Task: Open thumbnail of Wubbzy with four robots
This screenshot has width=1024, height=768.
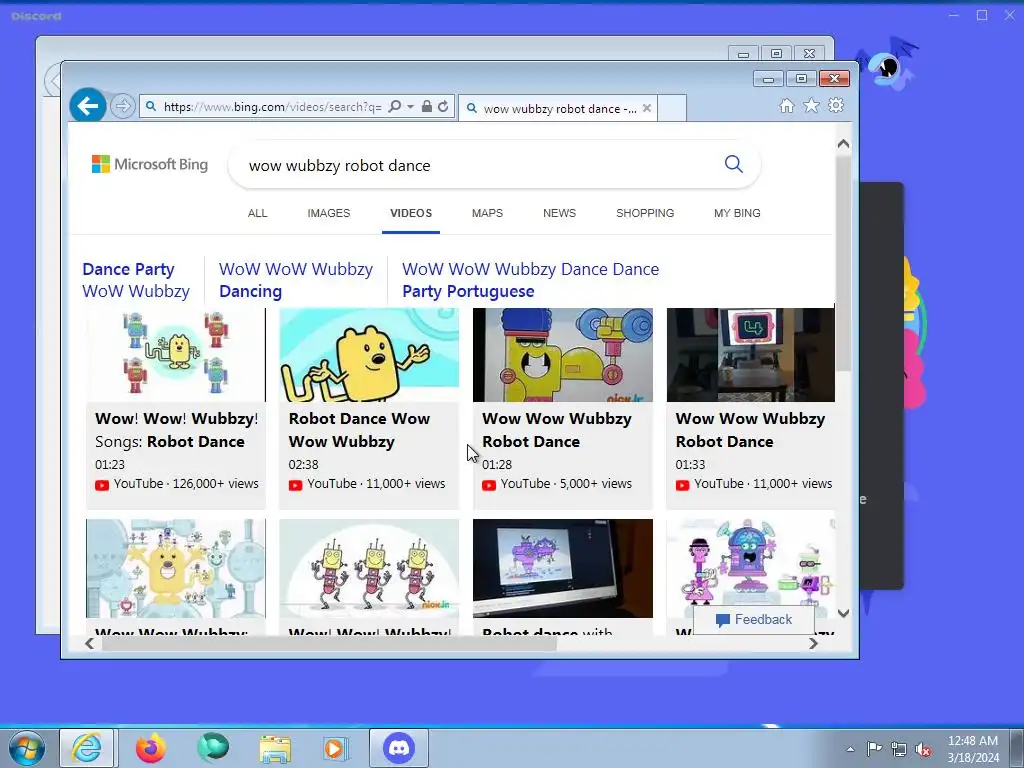Action: 176,355
